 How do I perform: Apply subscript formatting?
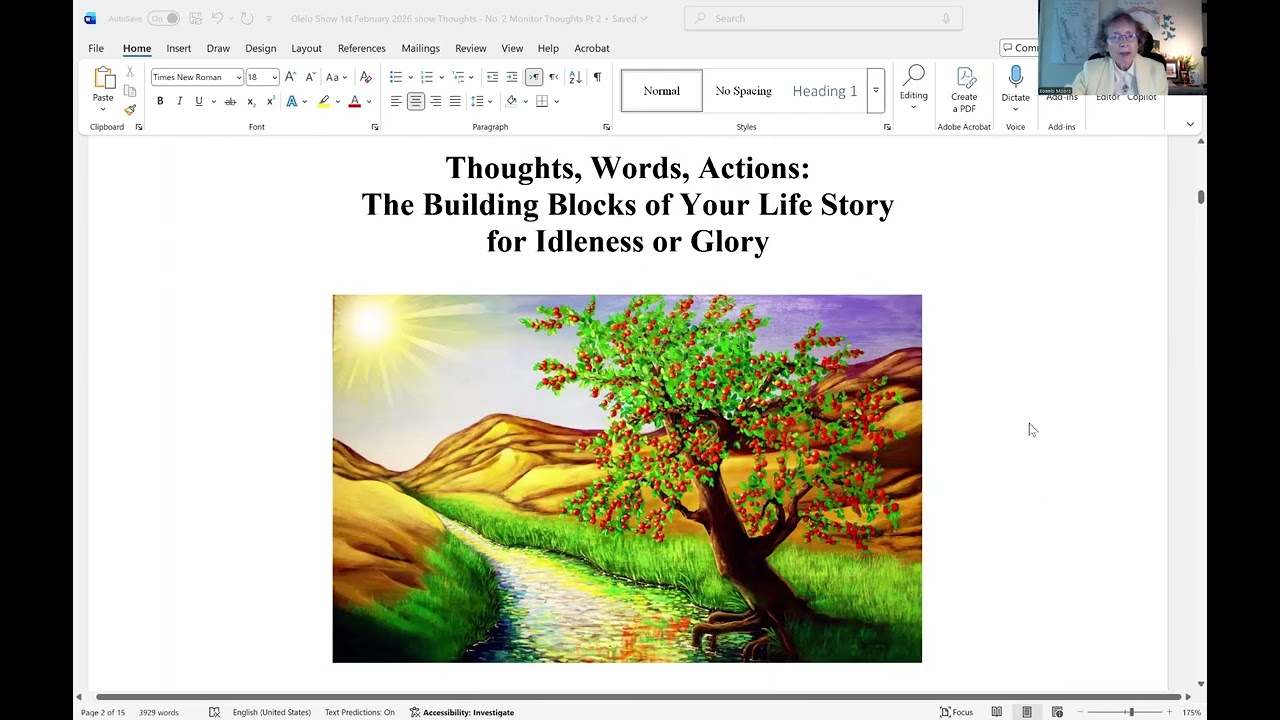pos(251,101)
